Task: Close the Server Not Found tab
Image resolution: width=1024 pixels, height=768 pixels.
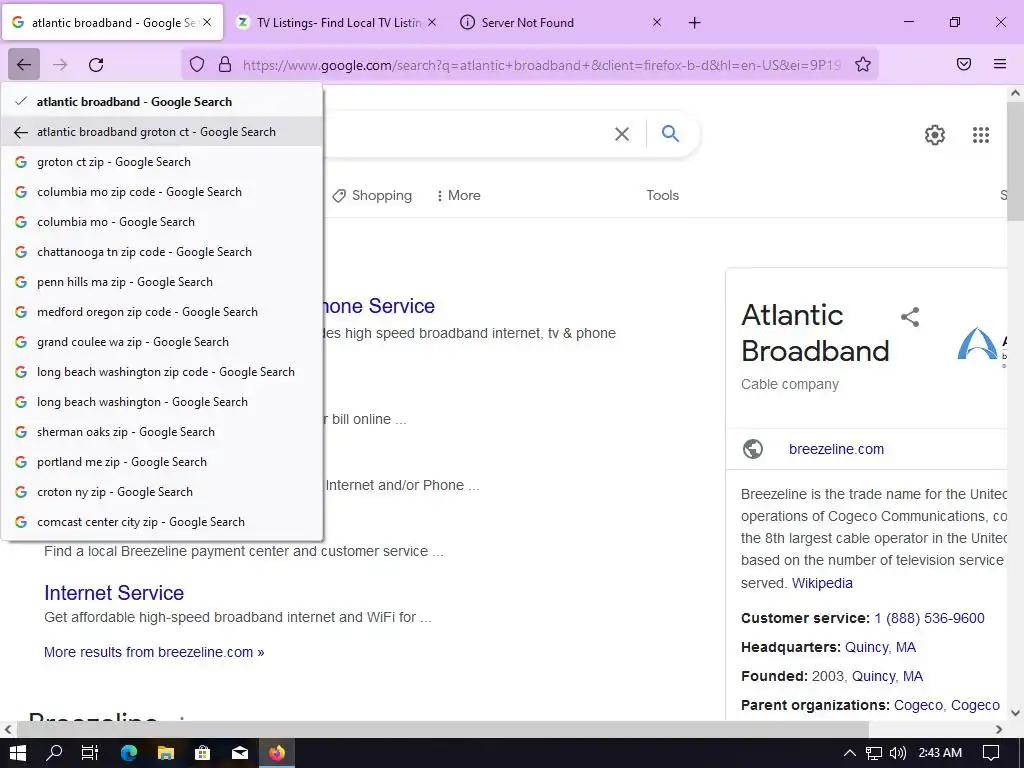Action: click(x=657, y=22)
